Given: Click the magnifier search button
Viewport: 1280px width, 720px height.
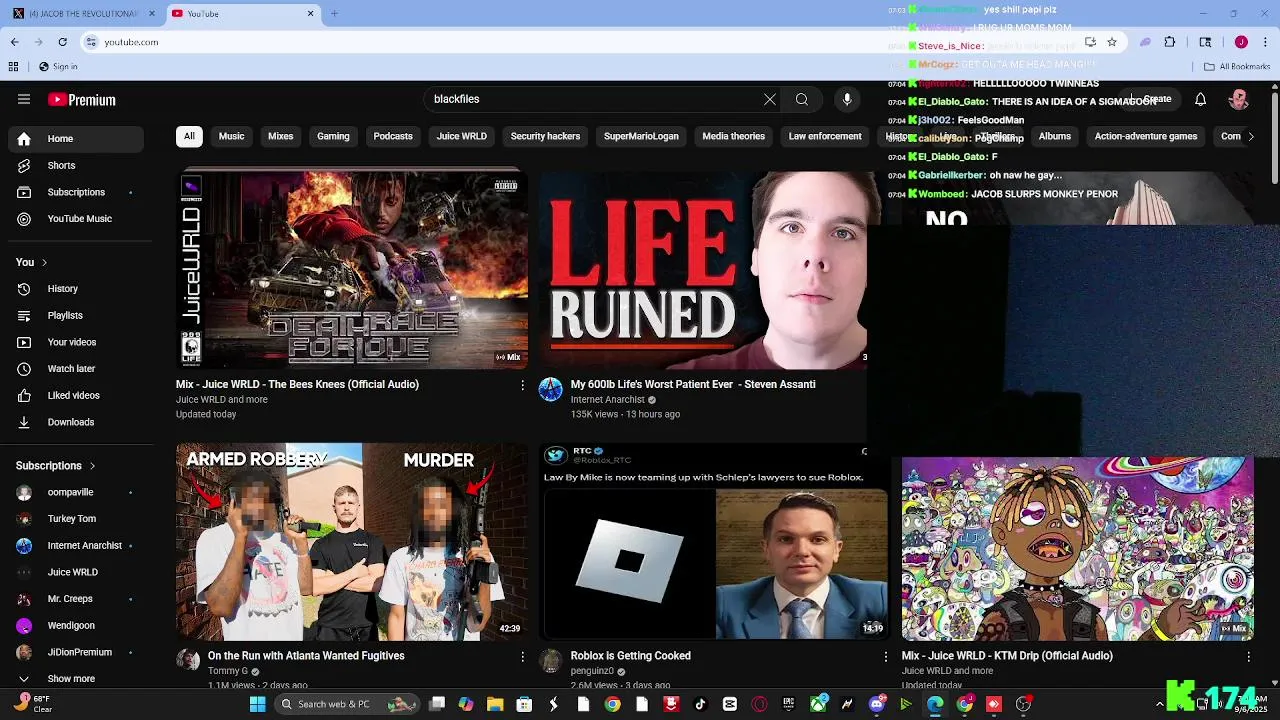Looking at the screenshot, I should point(802,99).
